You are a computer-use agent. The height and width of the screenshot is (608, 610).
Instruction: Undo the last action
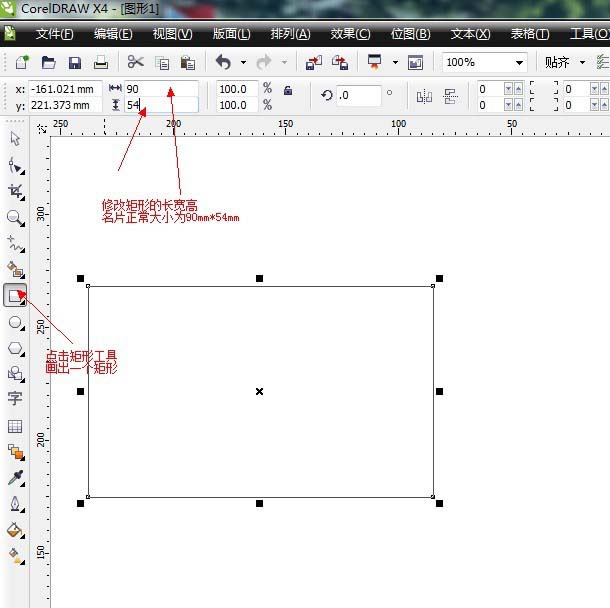[x=223, y=62]
